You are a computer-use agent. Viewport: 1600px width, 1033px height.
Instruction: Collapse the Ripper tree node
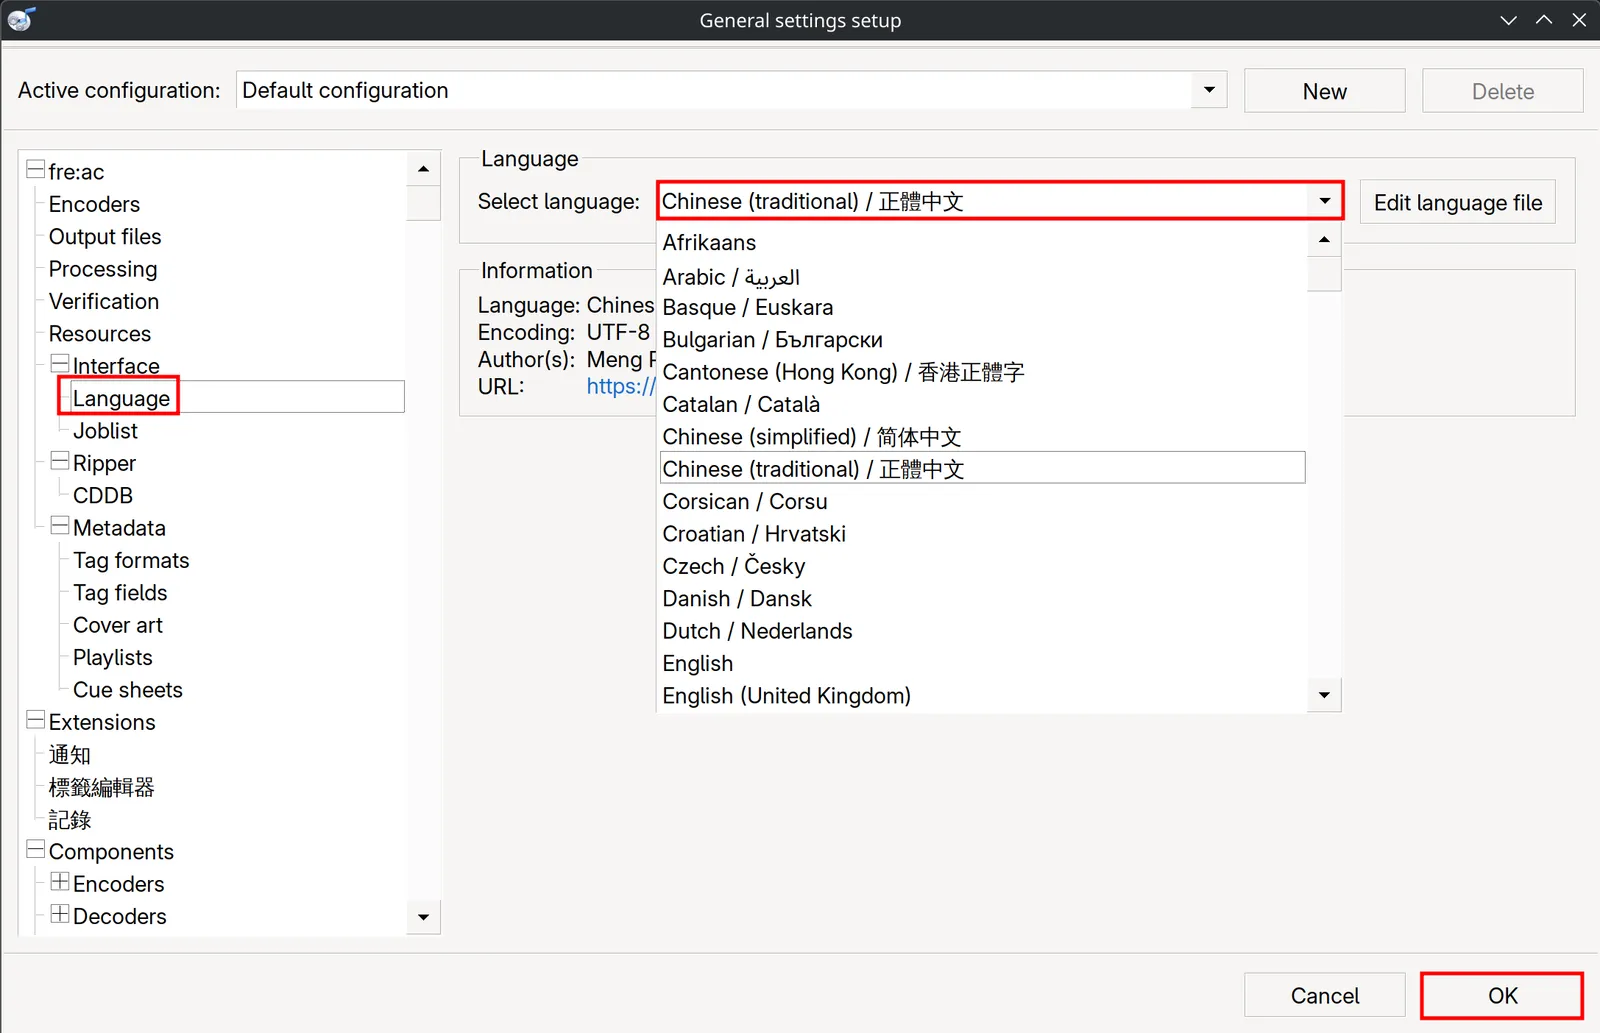pyautogui.click(x=60, y=461)
